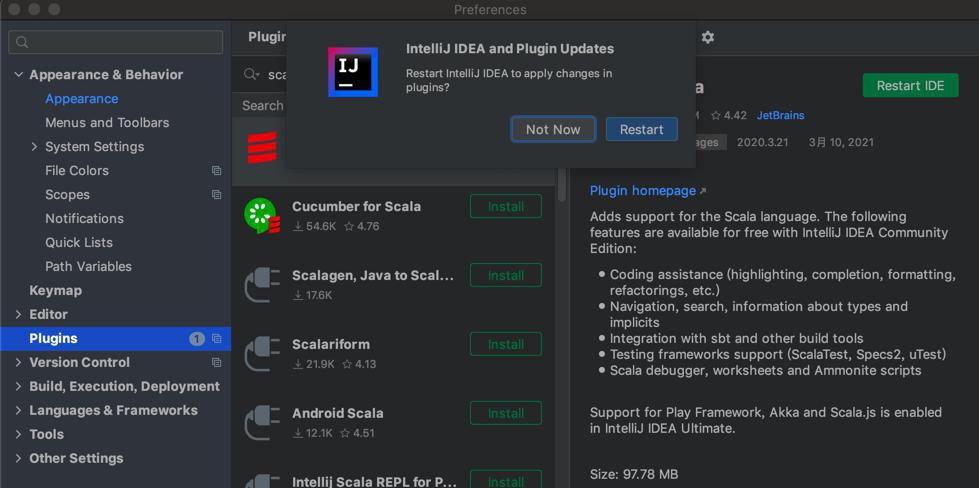Click the Android Scala plug icon
Image resolution: width=979 pixels, height=488 pixels.
coord(262,422)
